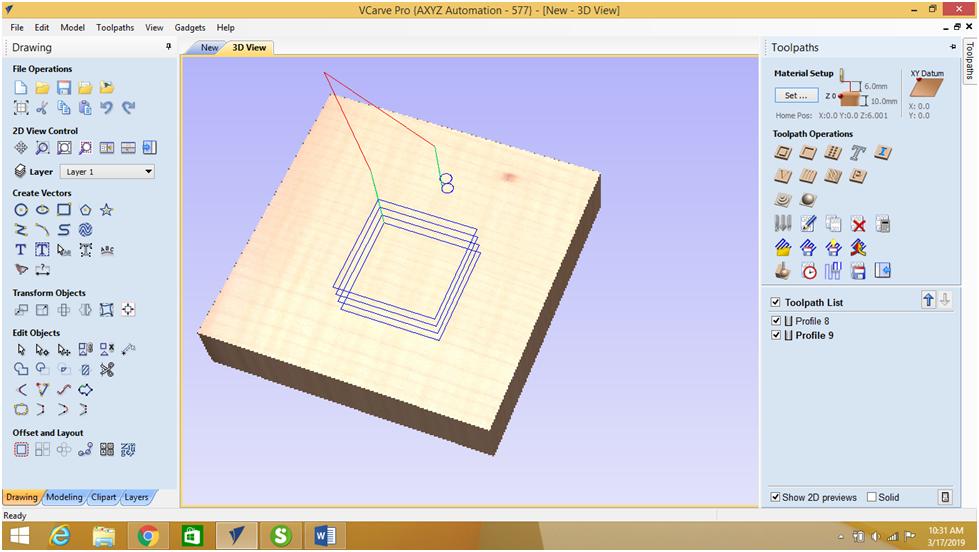The image size is (979, 552).
Task: Select the node editing arrow tool
Action: [42, 350]
